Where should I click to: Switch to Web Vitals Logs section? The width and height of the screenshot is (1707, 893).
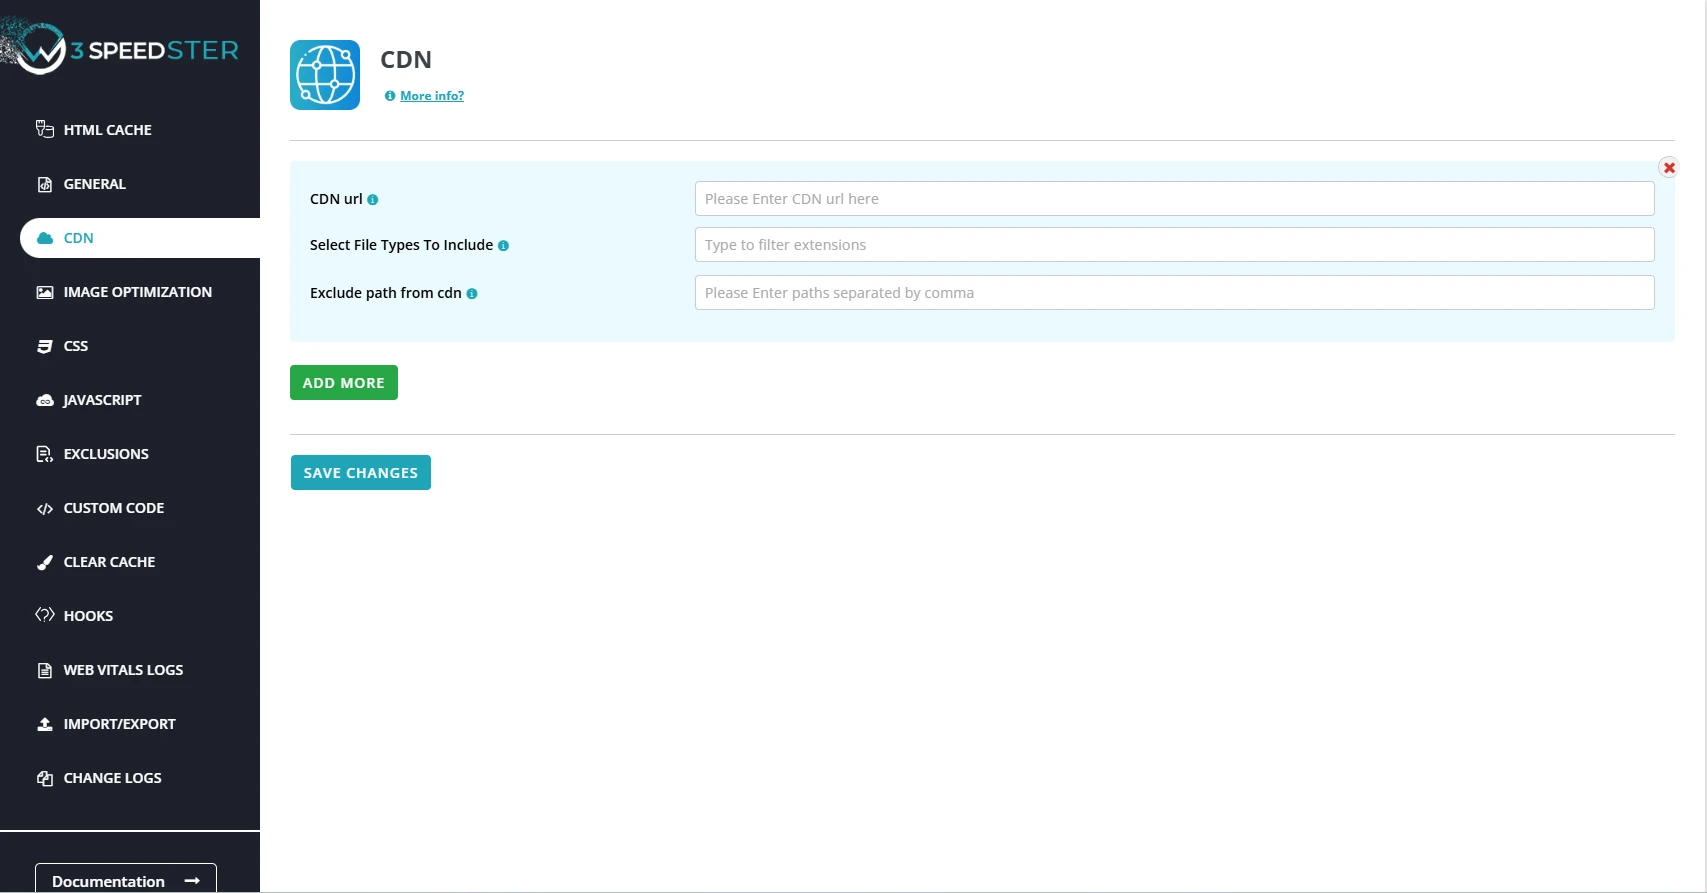(x=123, y=670)
